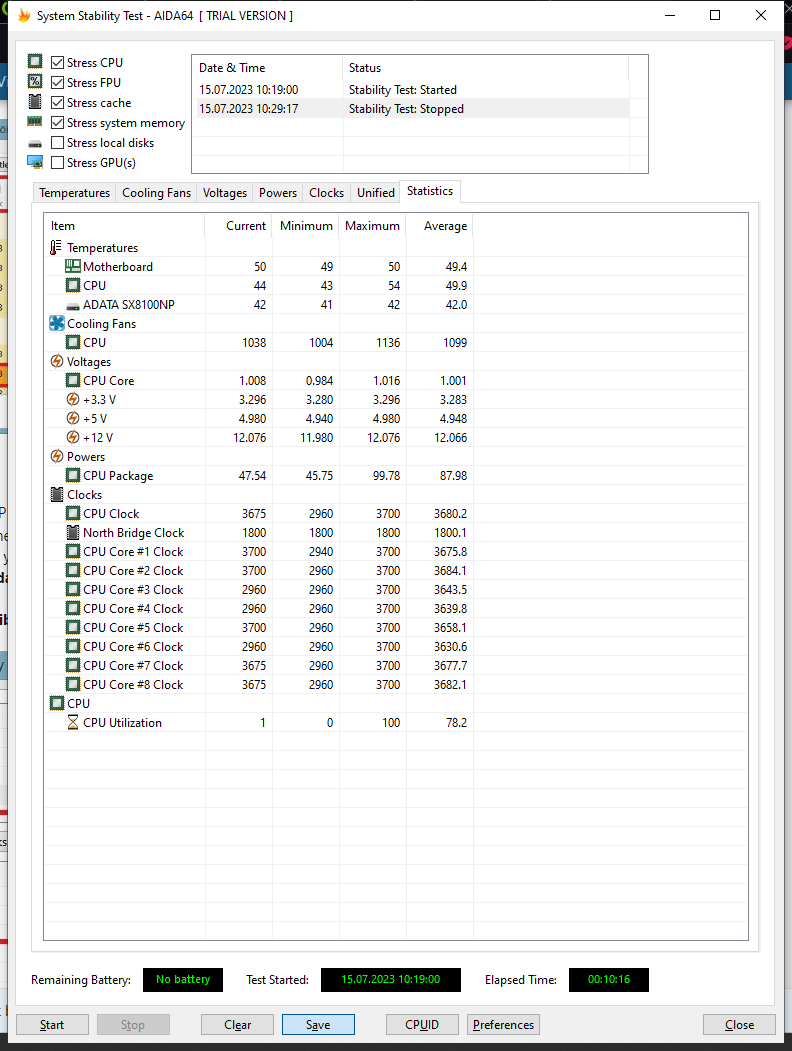Click the Save button
This screenshot has height=1051, width=792.
tap(318, 1025)
